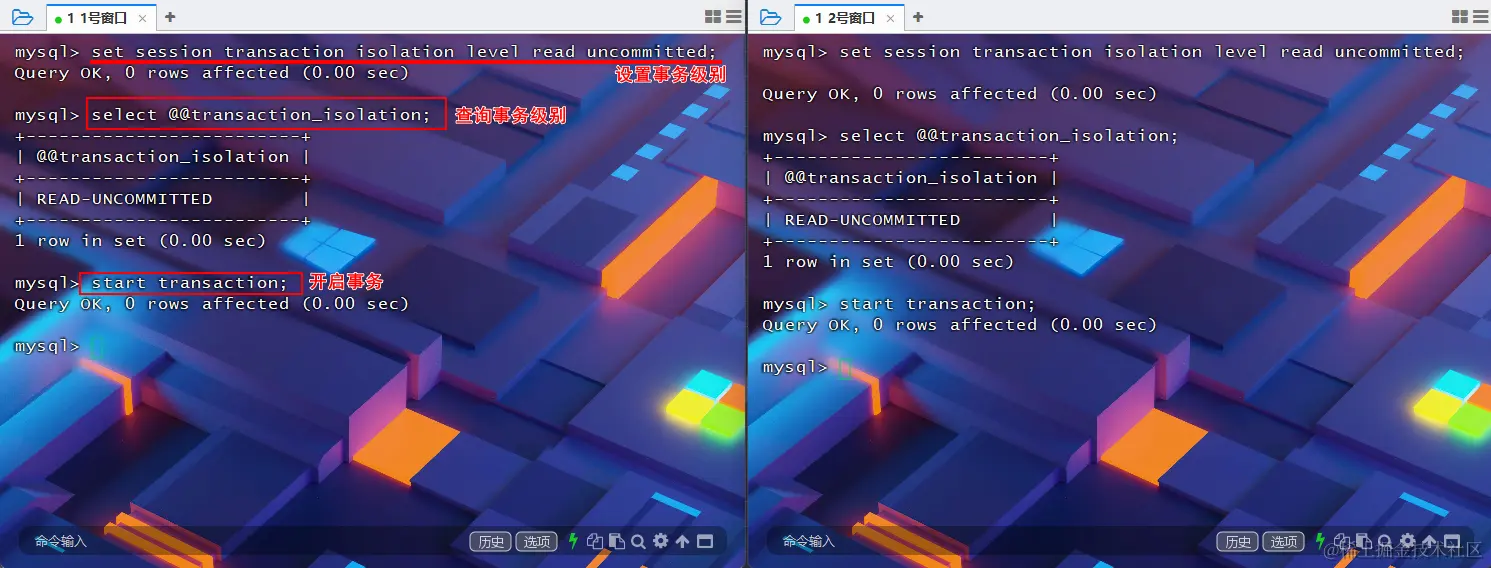Open the hamburger list menu in left pane

pos(734,17)
